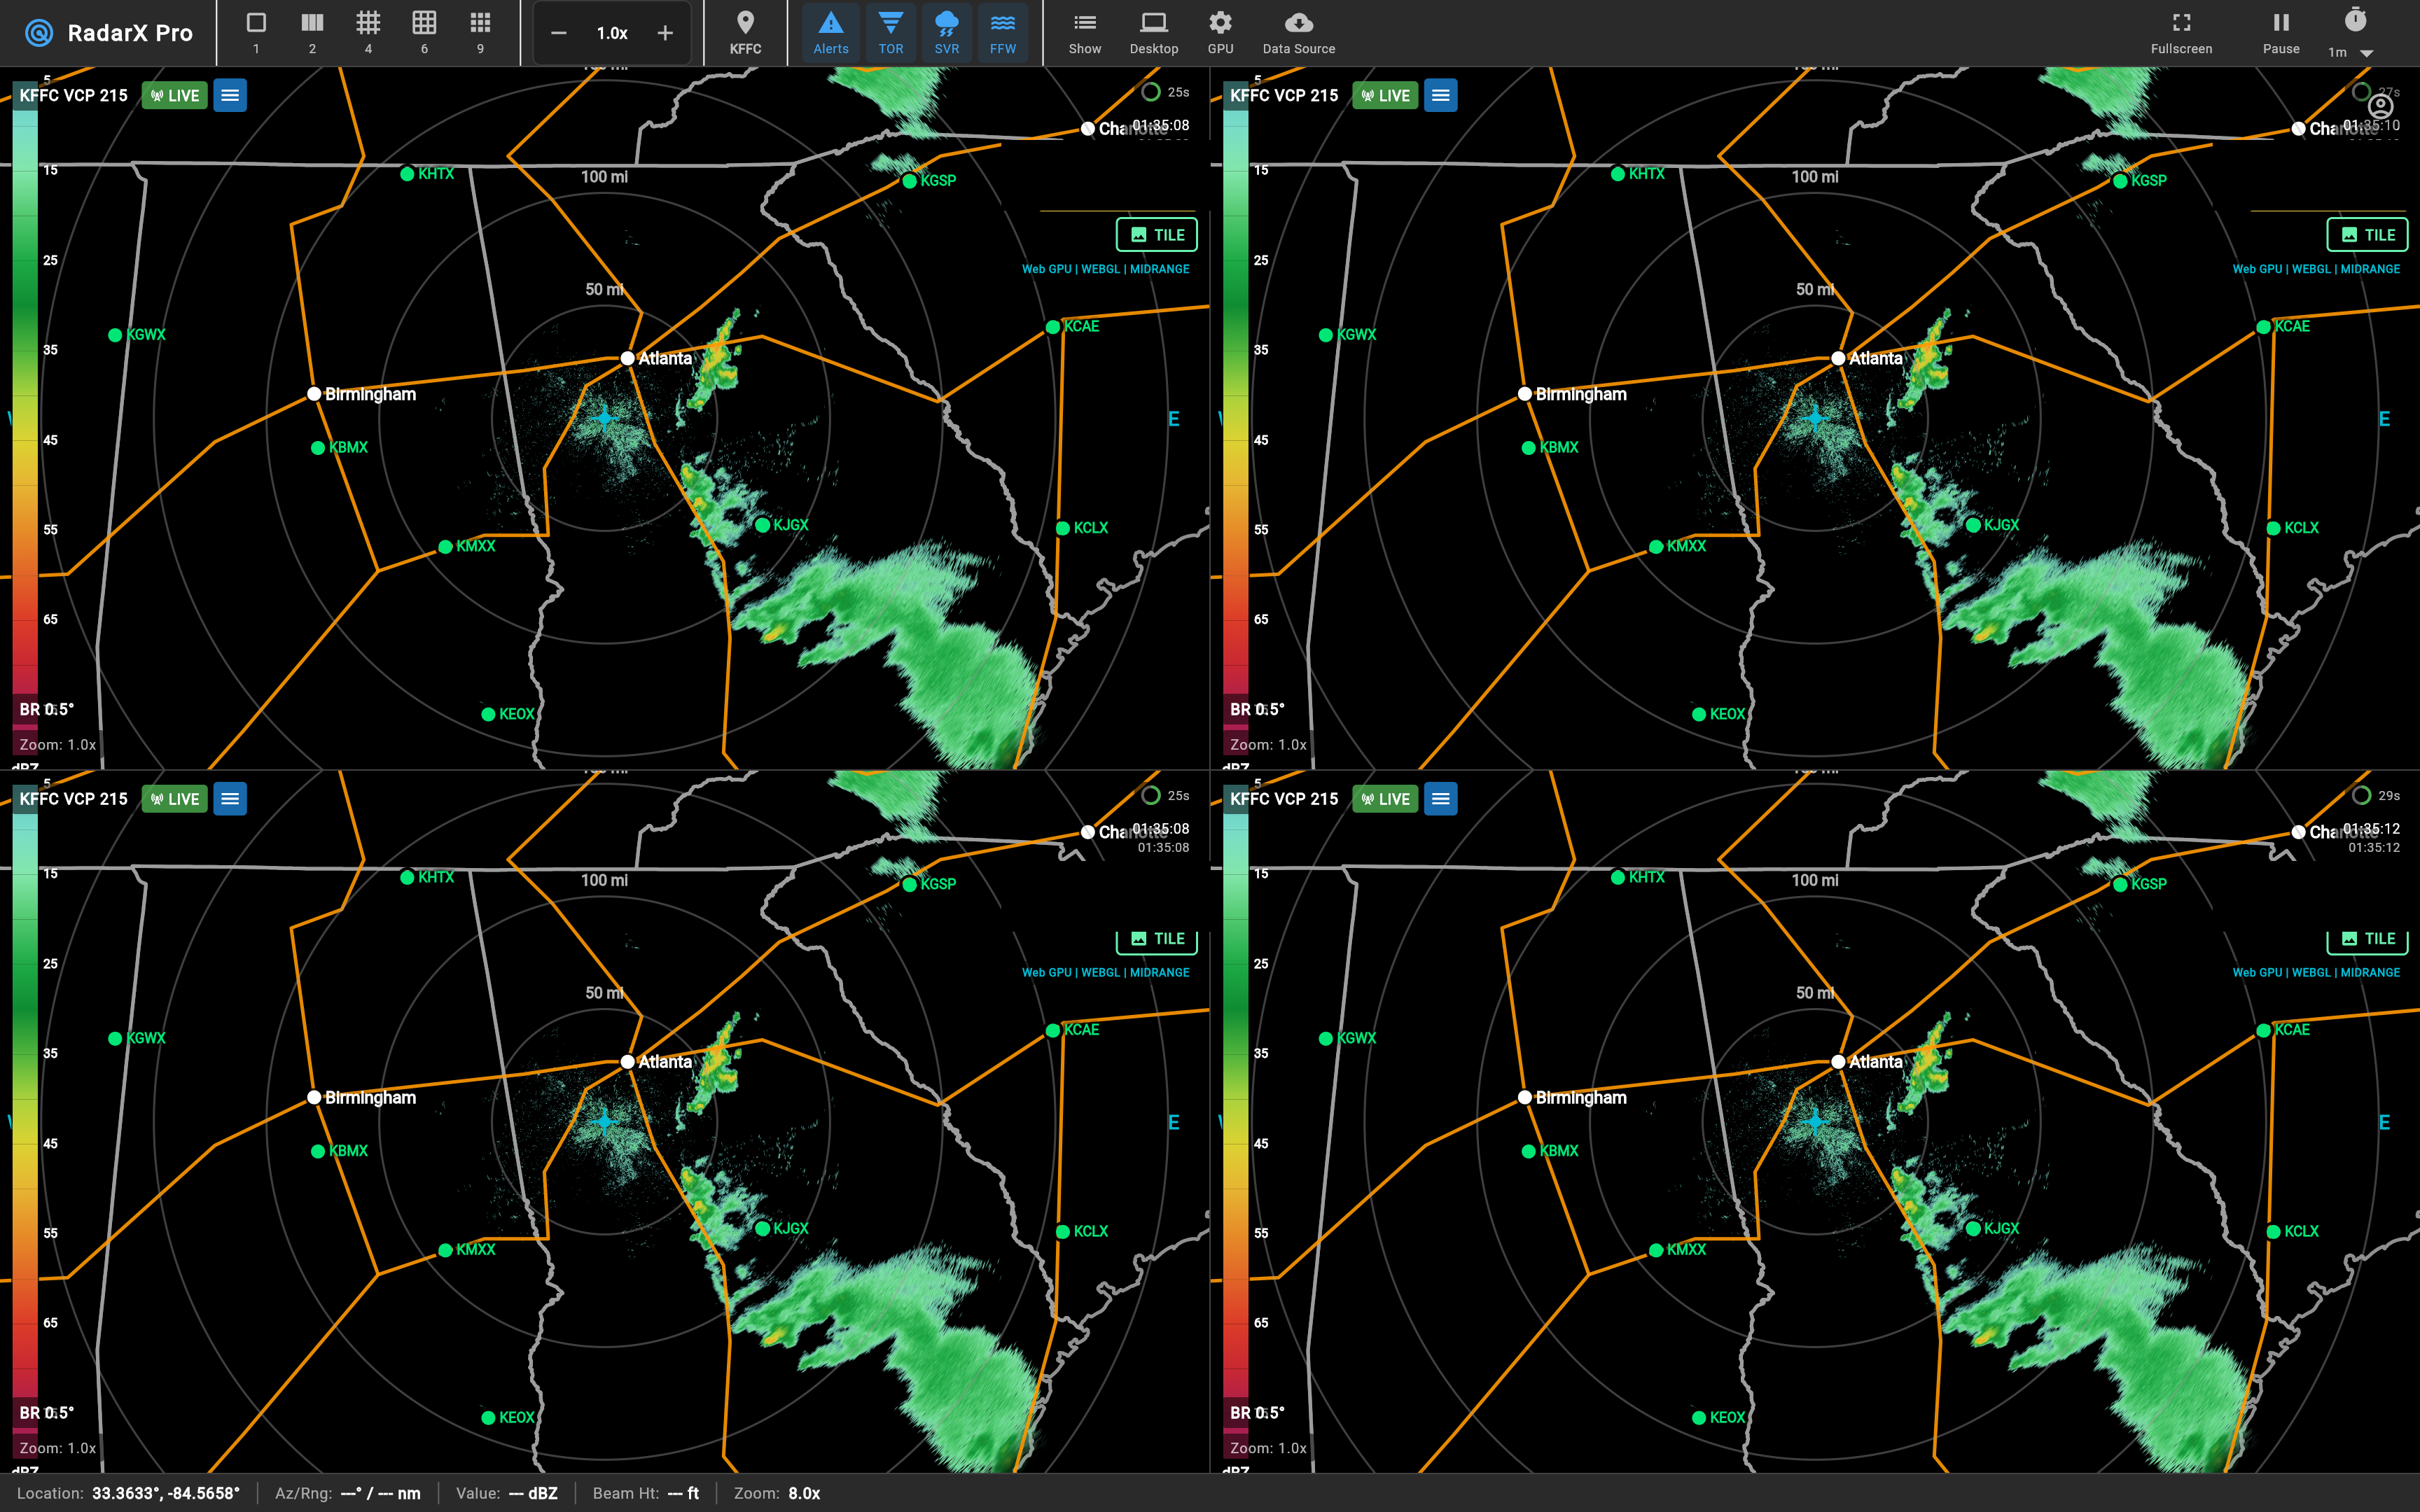Open bottom-right pane hamburger menu

[1440, 798]
